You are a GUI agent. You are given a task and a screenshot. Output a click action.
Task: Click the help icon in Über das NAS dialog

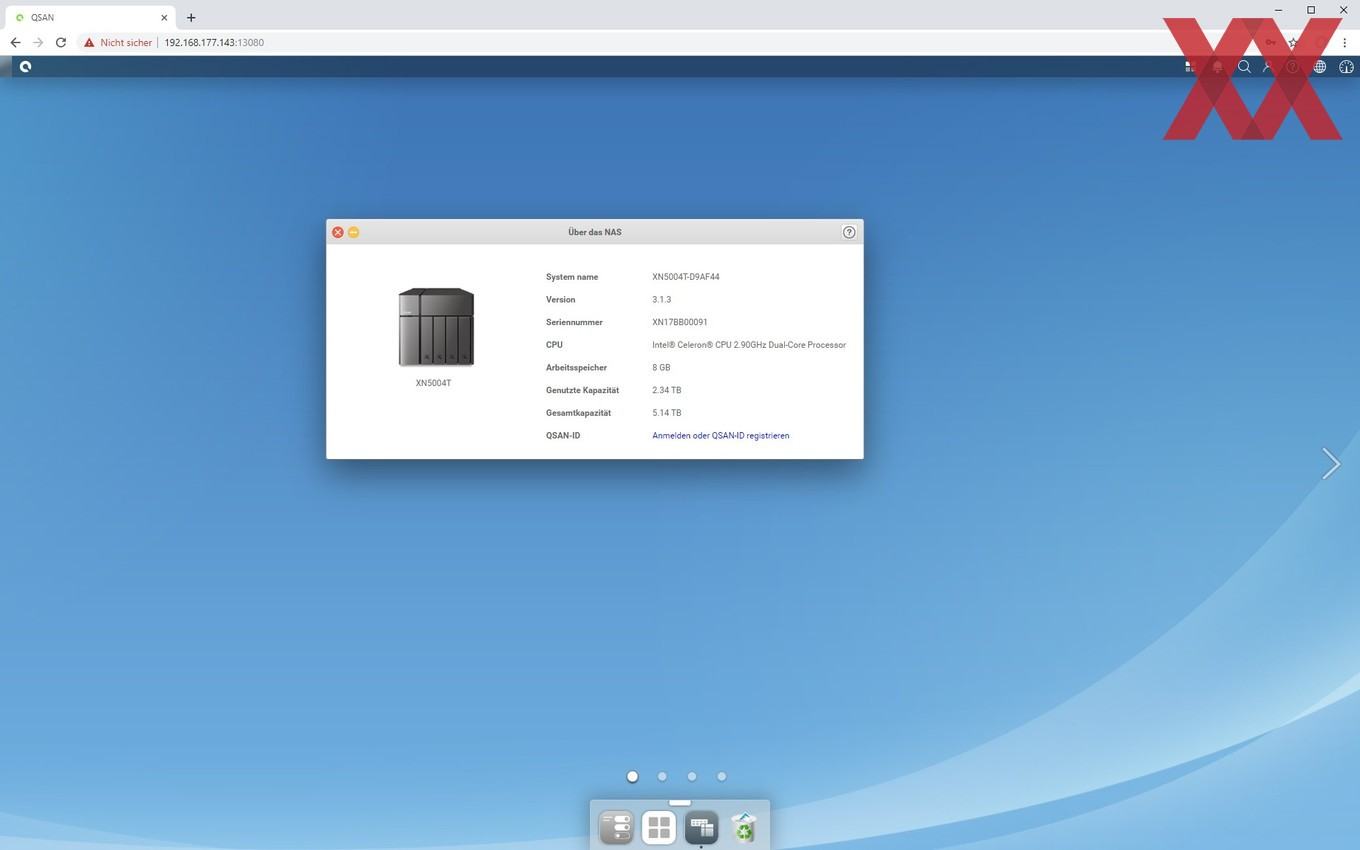849,232
